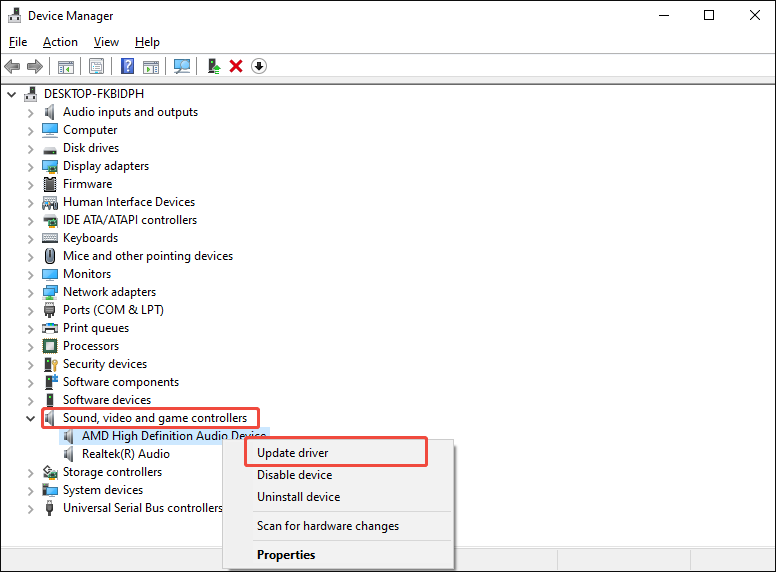This screenshot has width=776, height=572.
Task: Select the Ports (COM & LPT) label
Action: pyautogui.click(x=113, y=310)
